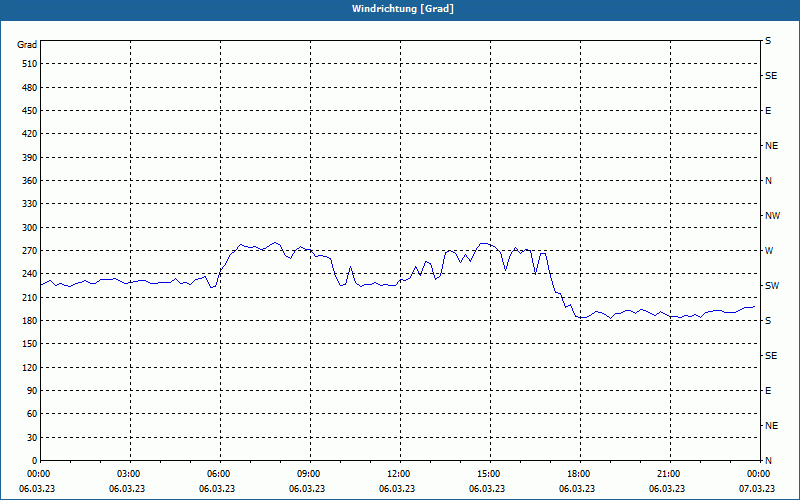Click the 21:00 time label

click(668, 474)
